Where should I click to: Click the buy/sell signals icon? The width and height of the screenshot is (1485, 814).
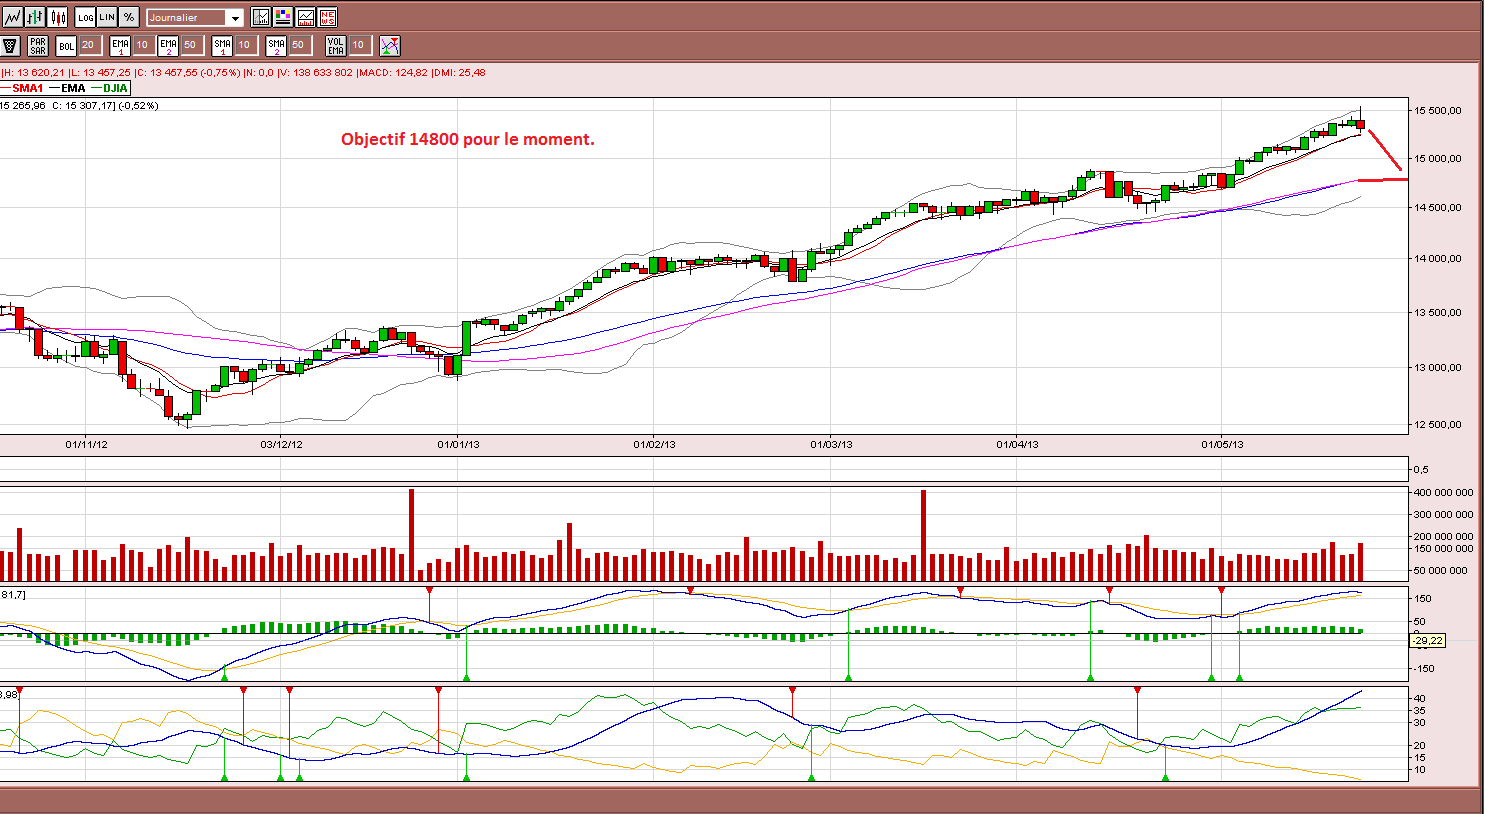390,45
